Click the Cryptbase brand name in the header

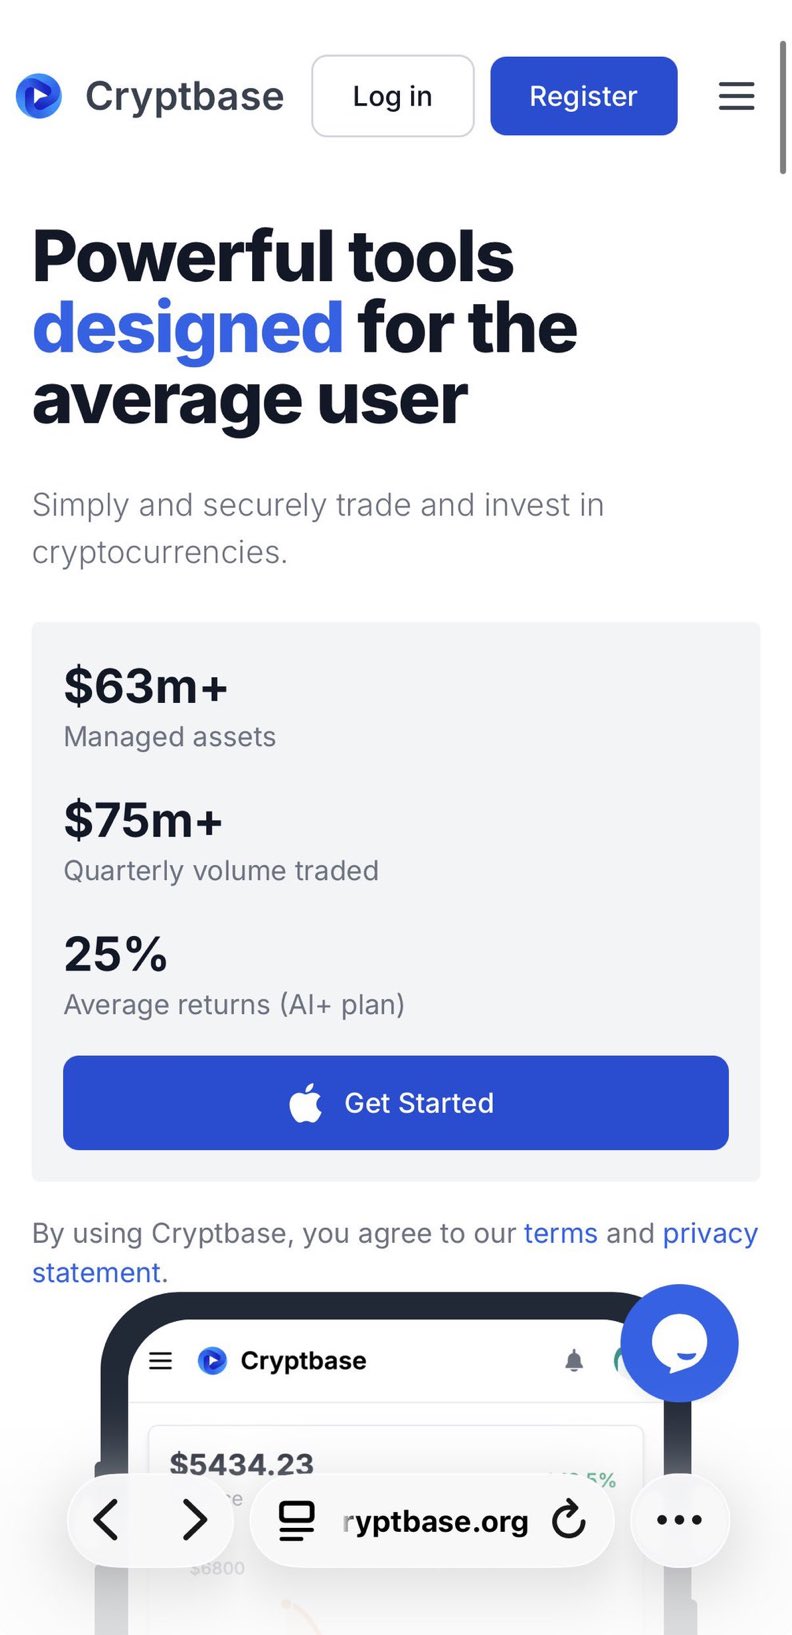click(x=184, y=96)
